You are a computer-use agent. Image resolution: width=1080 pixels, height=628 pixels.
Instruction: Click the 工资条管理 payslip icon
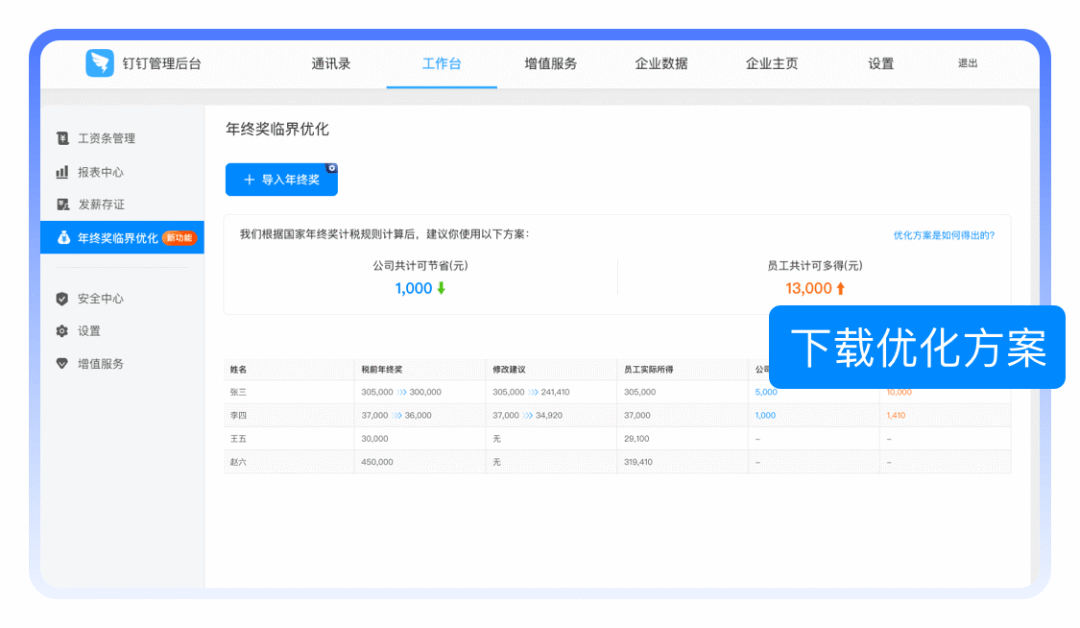(63, 139)
